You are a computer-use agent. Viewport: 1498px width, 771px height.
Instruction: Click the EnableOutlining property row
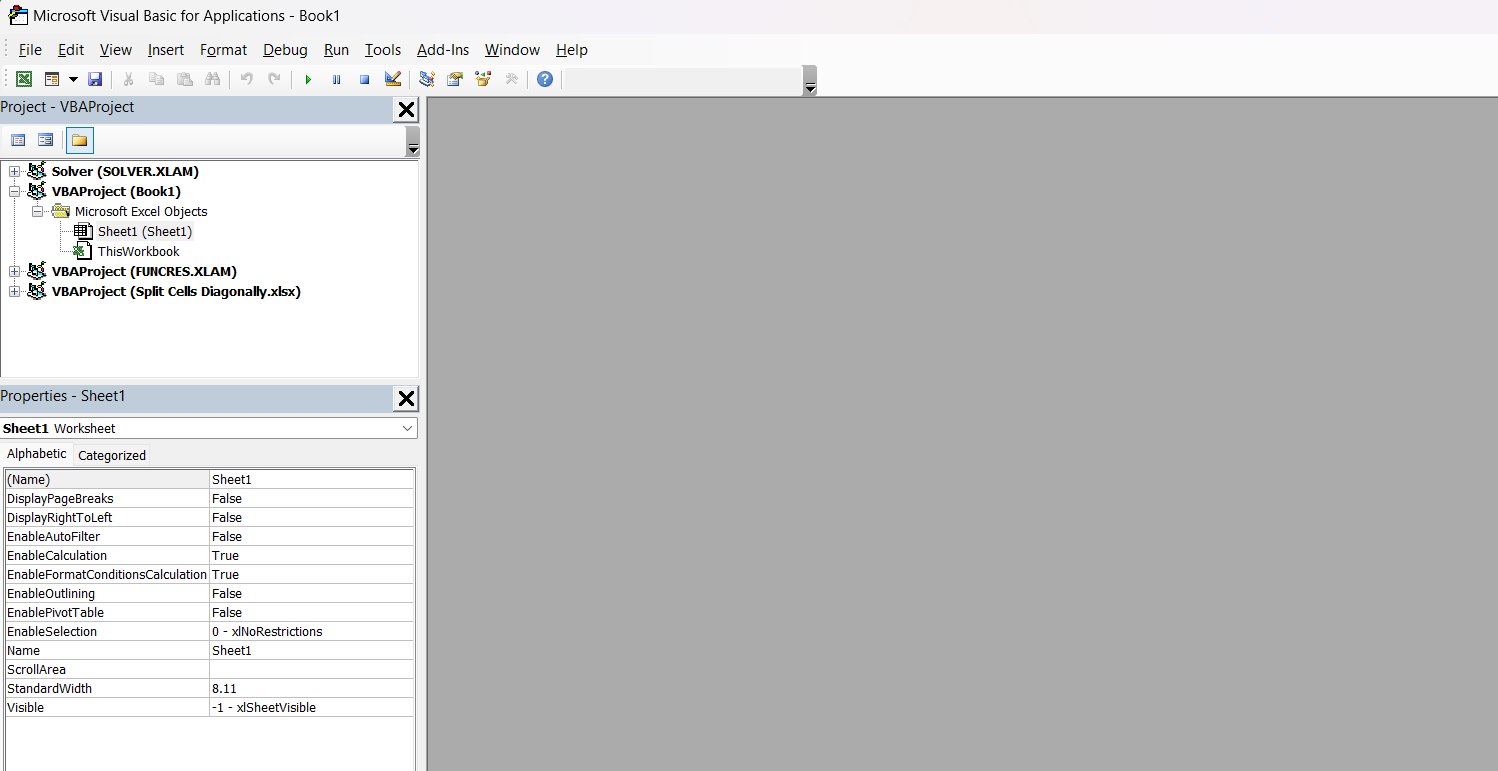pyautogui.click(x=209, y=593)
